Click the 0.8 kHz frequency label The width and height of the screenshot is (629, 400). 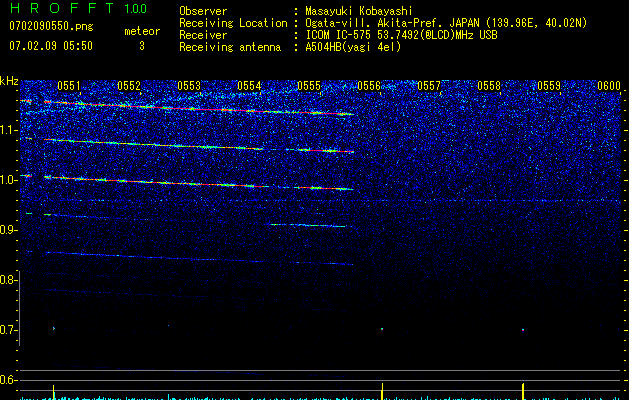point(8,280)
